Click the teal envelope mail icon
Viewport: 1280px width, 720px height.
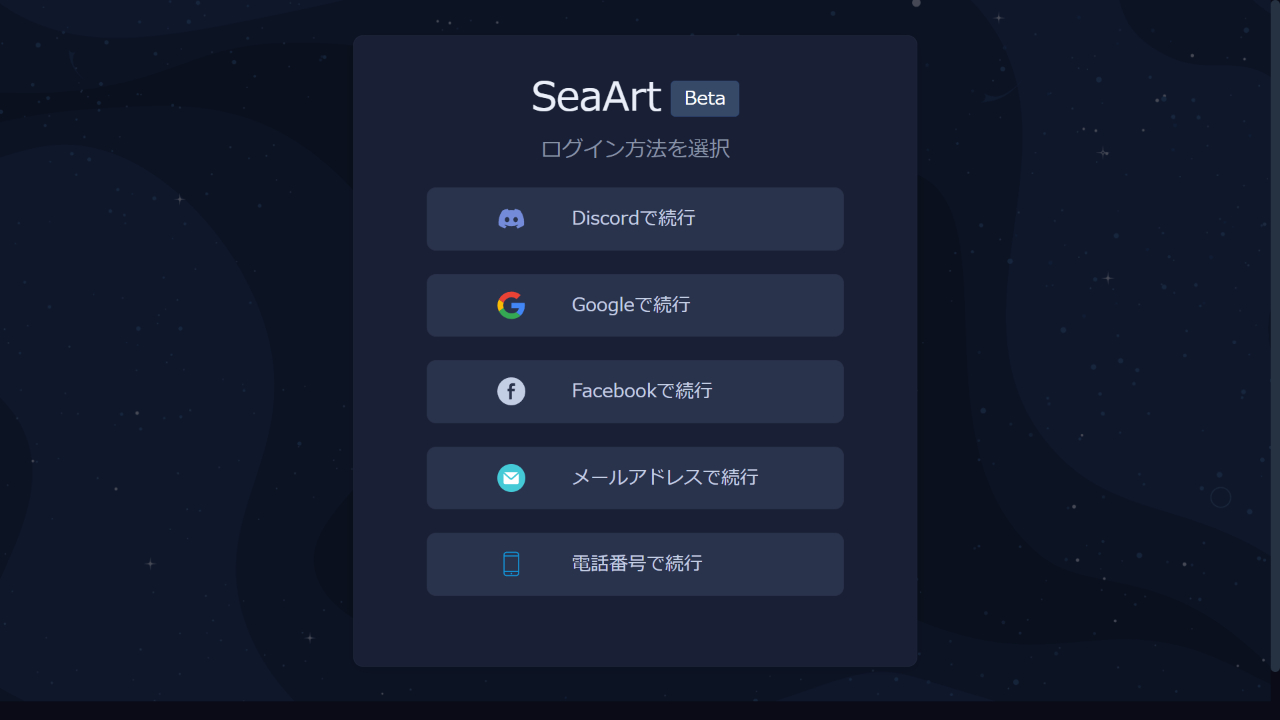pyautogui.click(x=511, y=478)
